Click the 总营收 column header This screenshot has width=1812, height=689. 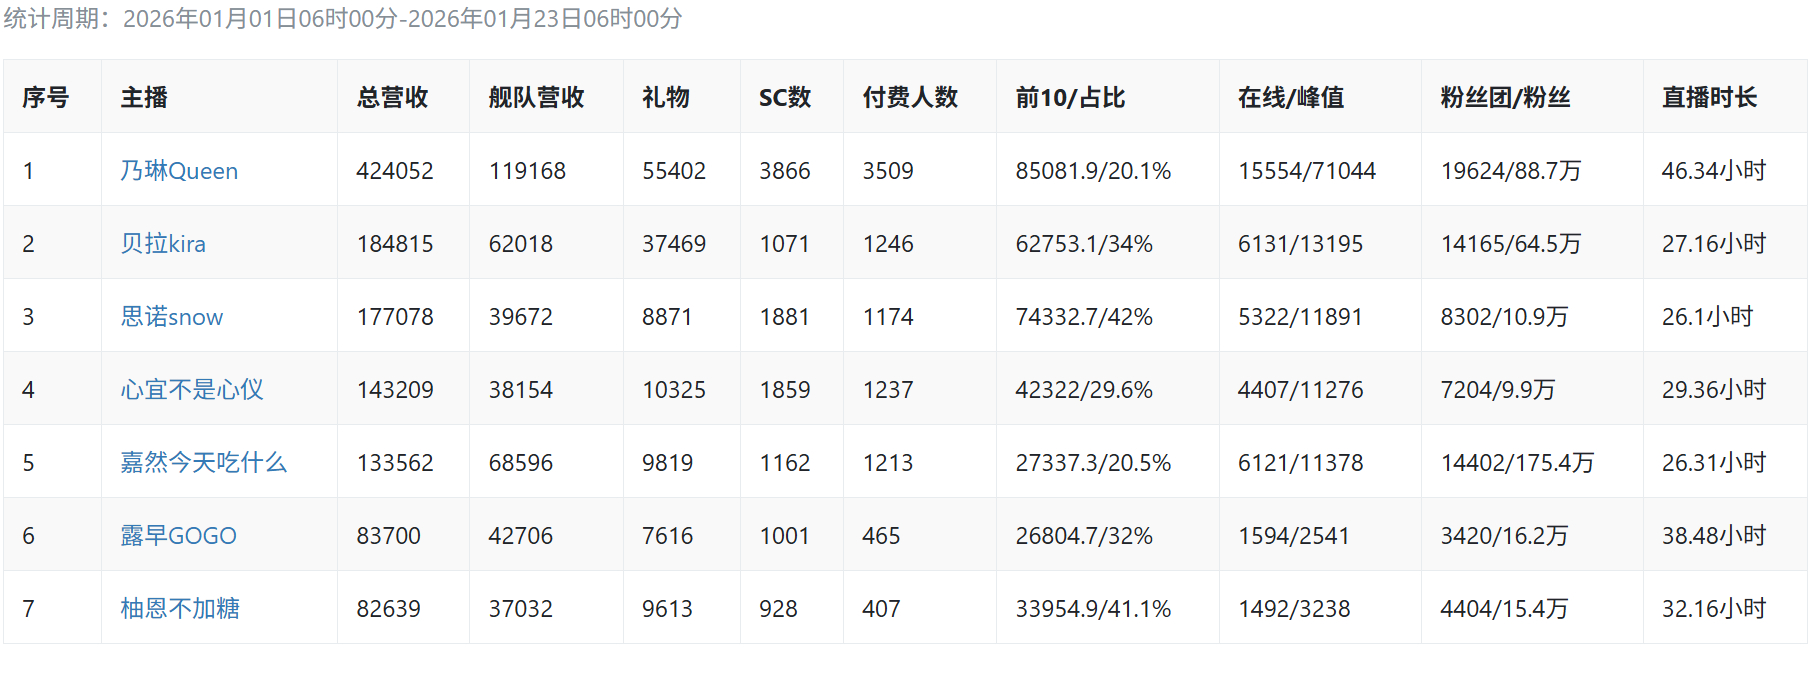coord(393,98)
